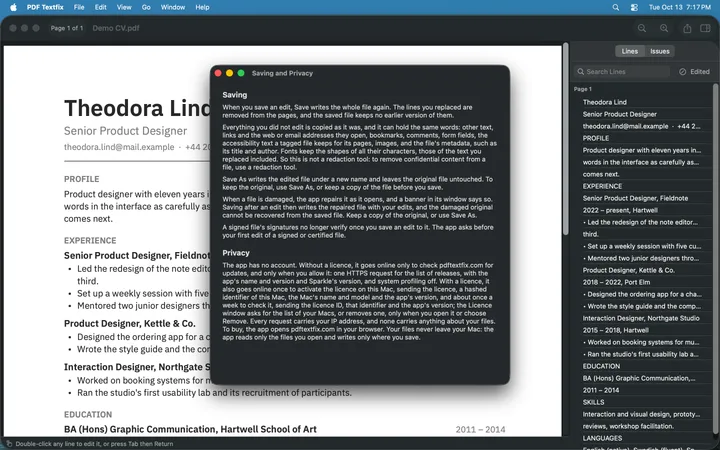The image size is (720, 450).
Task: Open the View menu
Action: pos(124,7)
